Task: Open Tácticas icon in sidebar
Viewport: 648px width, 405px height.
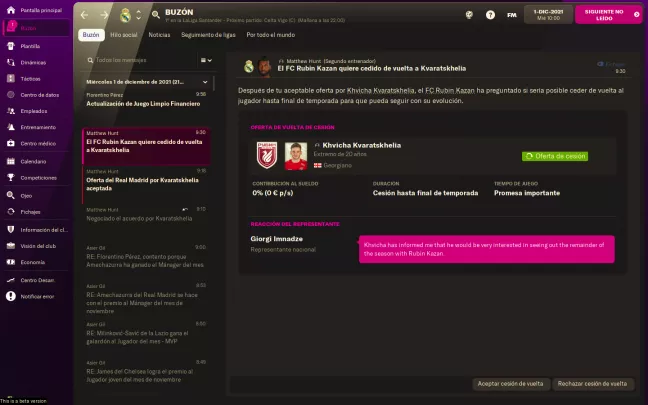Action: (x=11, y=79)
